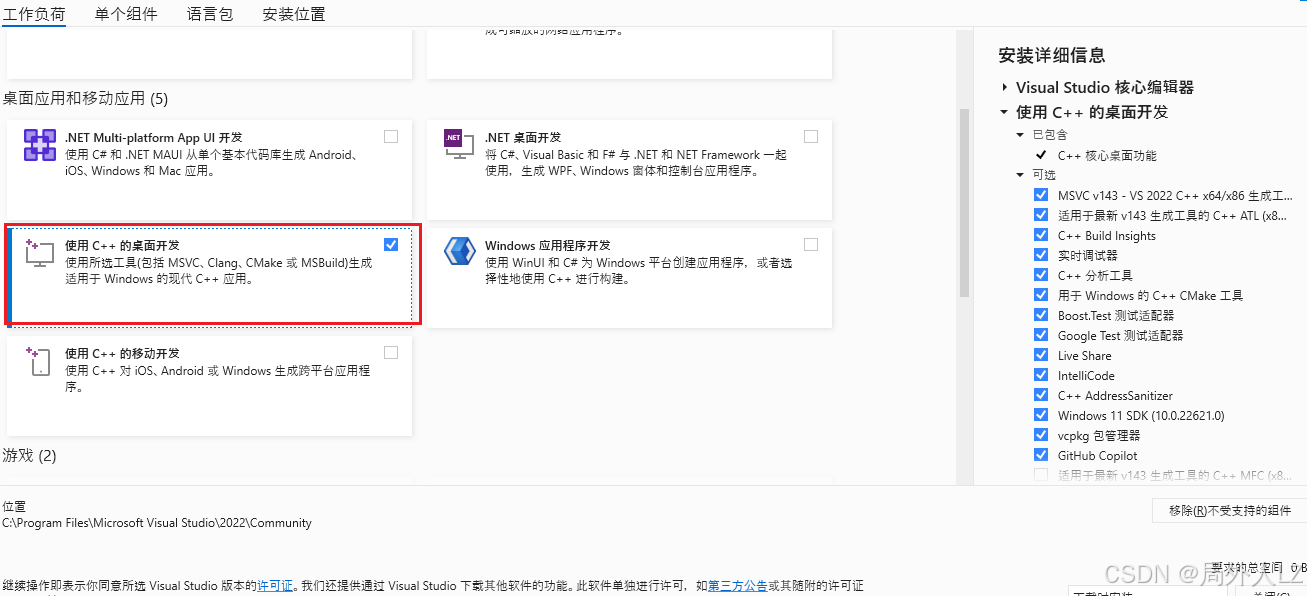Uncheck the Live Share checkbox
The width and height of the screenshot is (1307, 596).
click(x=1042, y=355)
